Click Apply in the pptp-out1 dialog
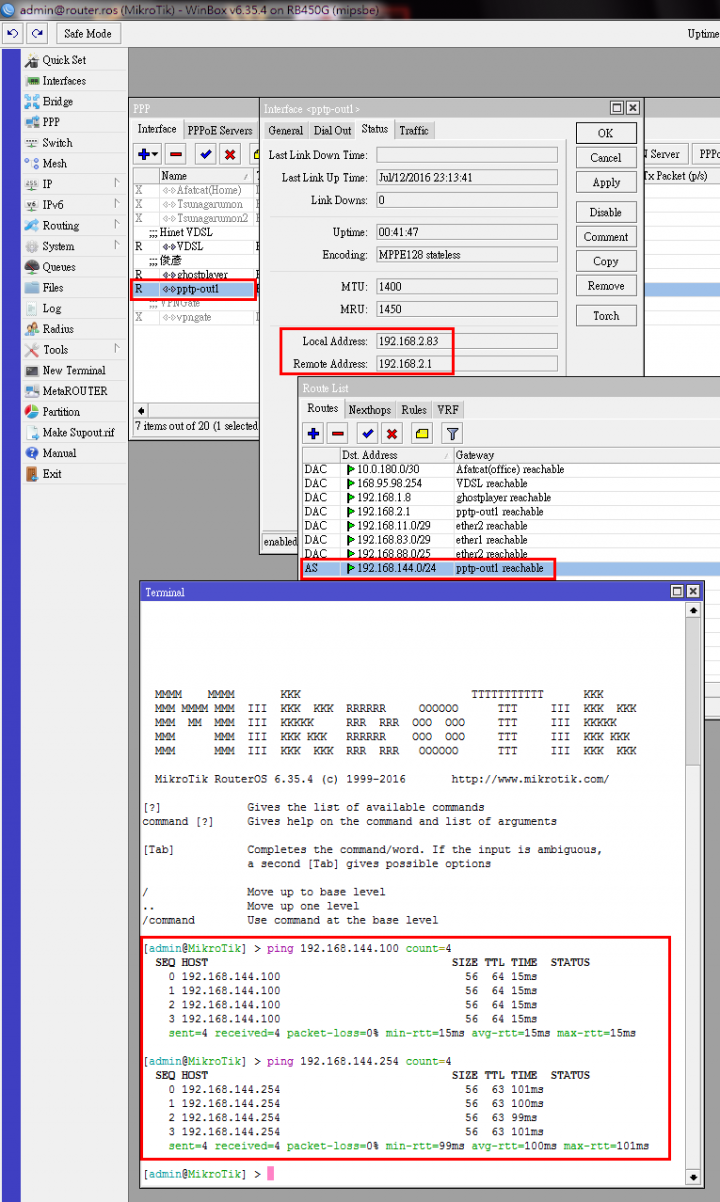 (x=606, y=183)
